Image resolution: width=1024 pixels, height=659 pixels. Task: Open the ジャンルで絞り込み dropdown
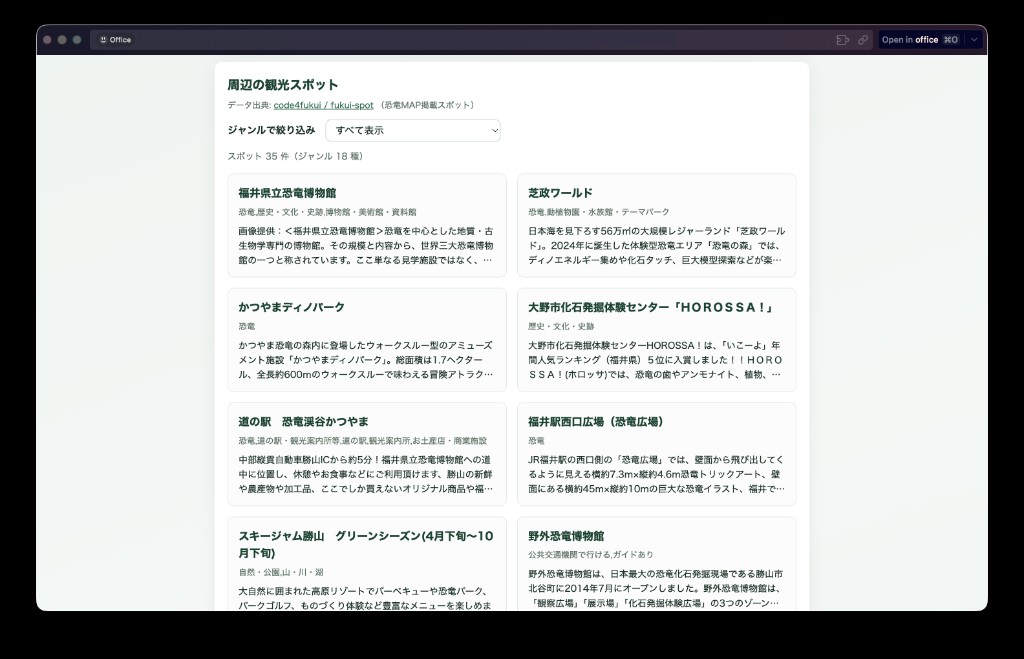click(412, 130)
